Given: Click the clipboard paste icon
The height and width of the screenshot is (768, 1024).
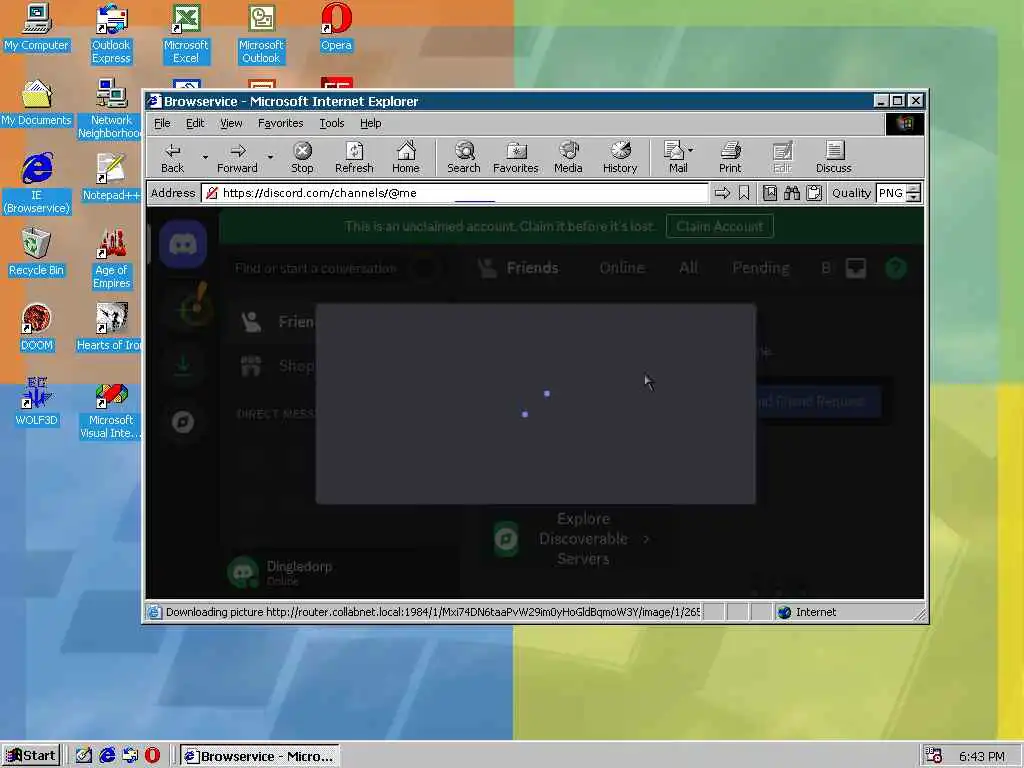Looking at the screenshot, I should tap(814, 193).
